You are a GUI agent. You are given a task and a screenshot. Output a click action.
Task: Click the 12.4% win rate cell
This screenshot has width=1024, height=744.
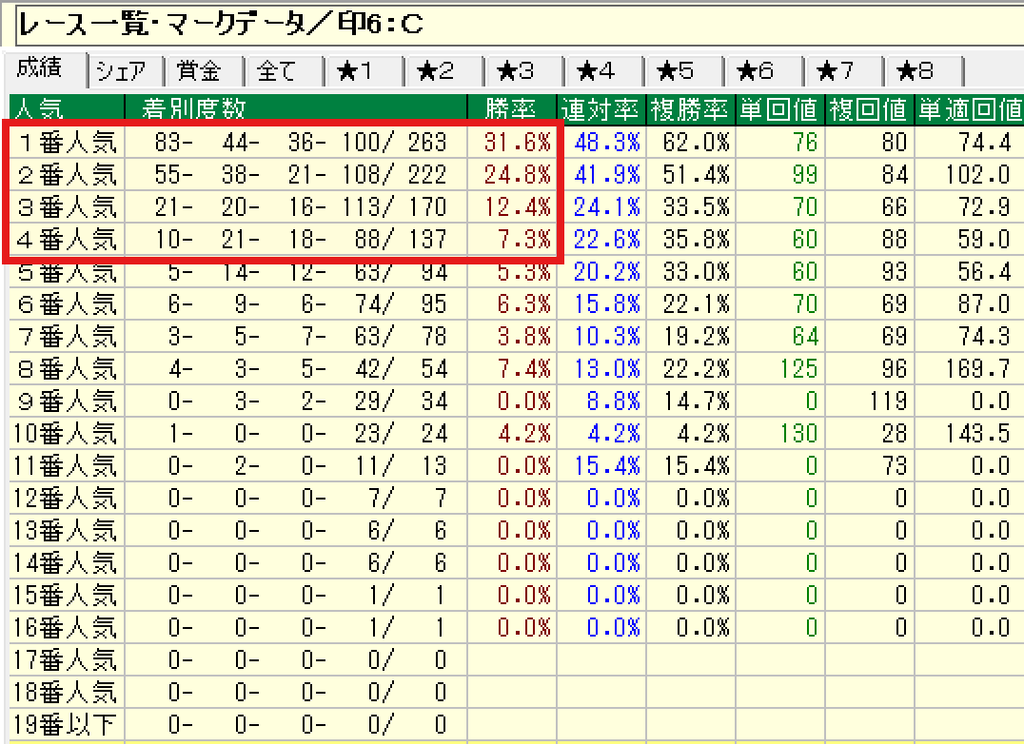tap(512, 206)
